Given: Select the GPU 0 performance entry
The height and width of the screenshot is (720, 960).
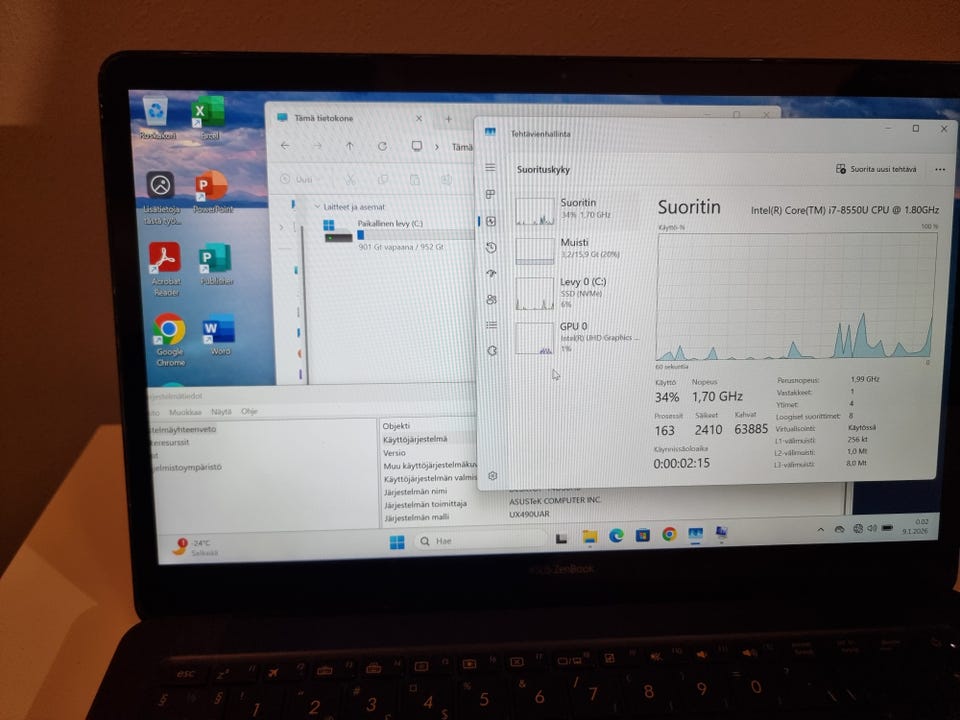Looking at the screenshot, I should 576,337.
